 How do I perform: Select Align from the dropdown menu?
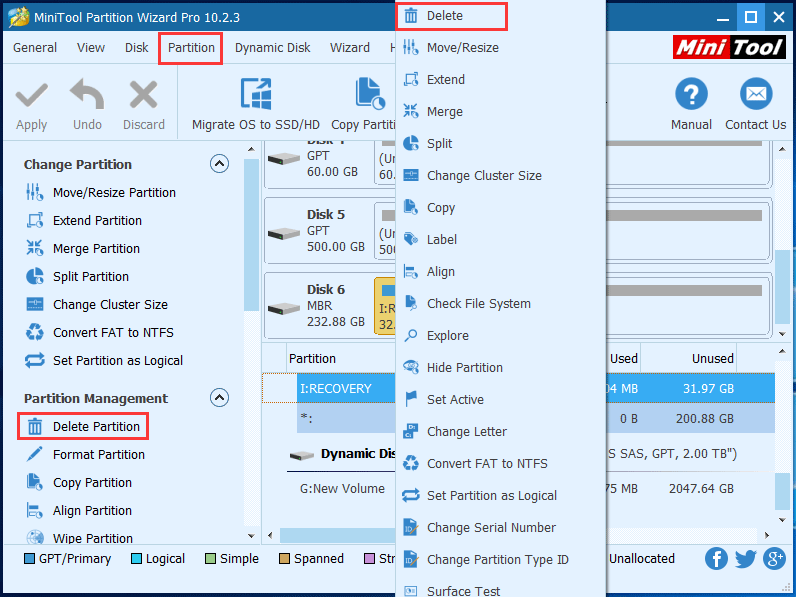click(x=501, y=272)
